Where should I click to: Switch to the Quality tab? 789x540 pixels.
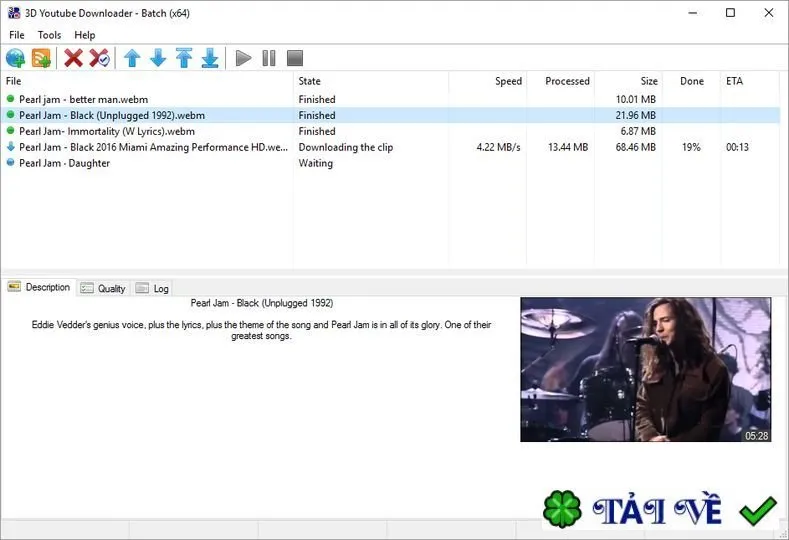click(x=104, y=288)
